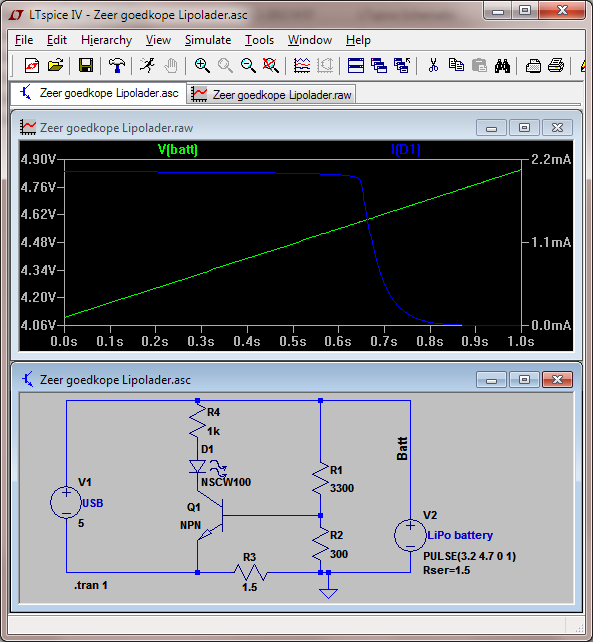The height and width of the screenshot is (642, 593).
Task: Select the grayed pan magnifier icon
Action: tap(225, 66)
